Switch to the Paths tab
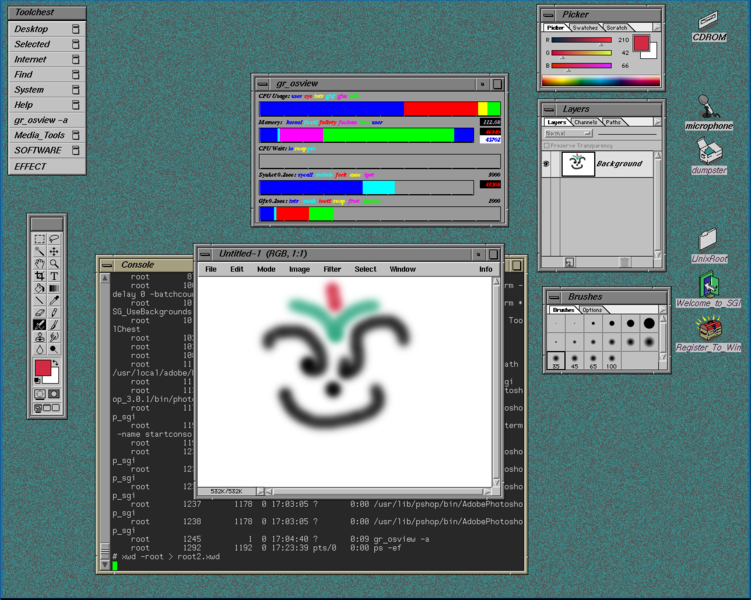The height and width of the screenshot is (600, 751). tap(613, 123)
